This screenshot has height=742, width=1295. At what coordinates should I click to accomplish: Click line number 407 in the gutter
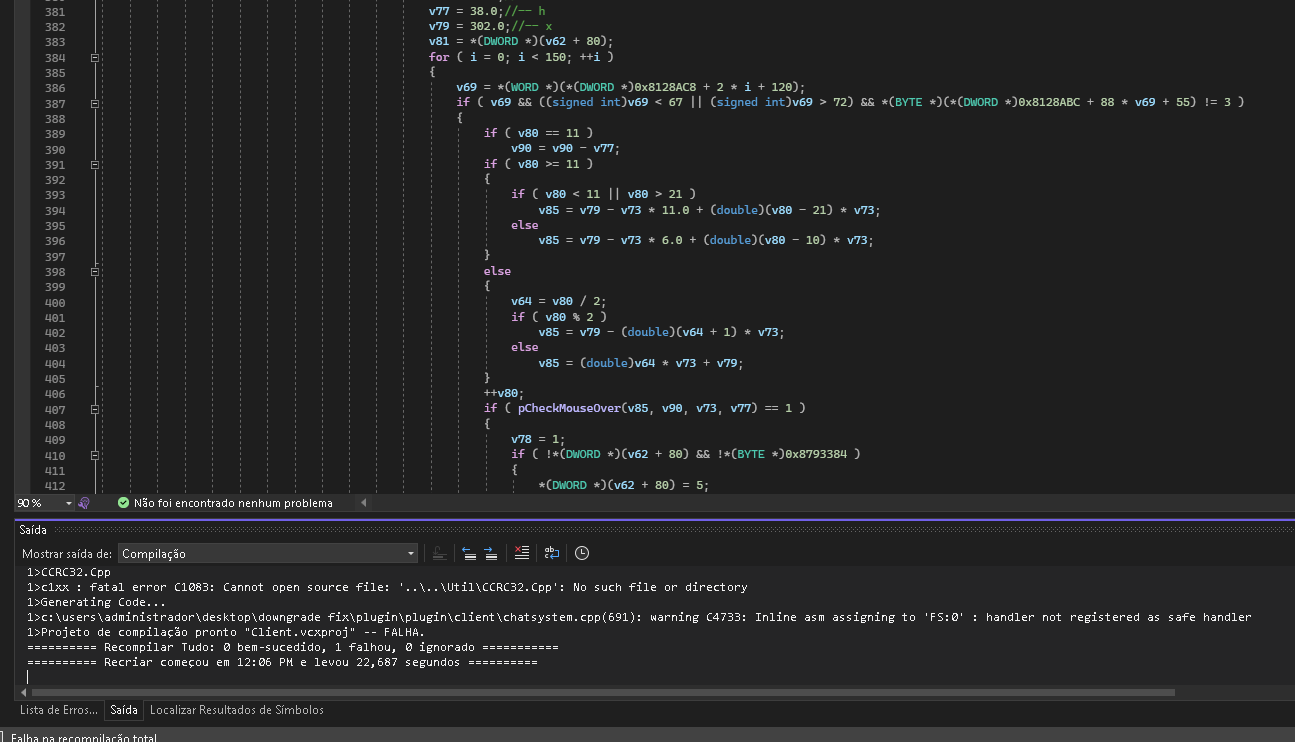[x=56, y=408]
